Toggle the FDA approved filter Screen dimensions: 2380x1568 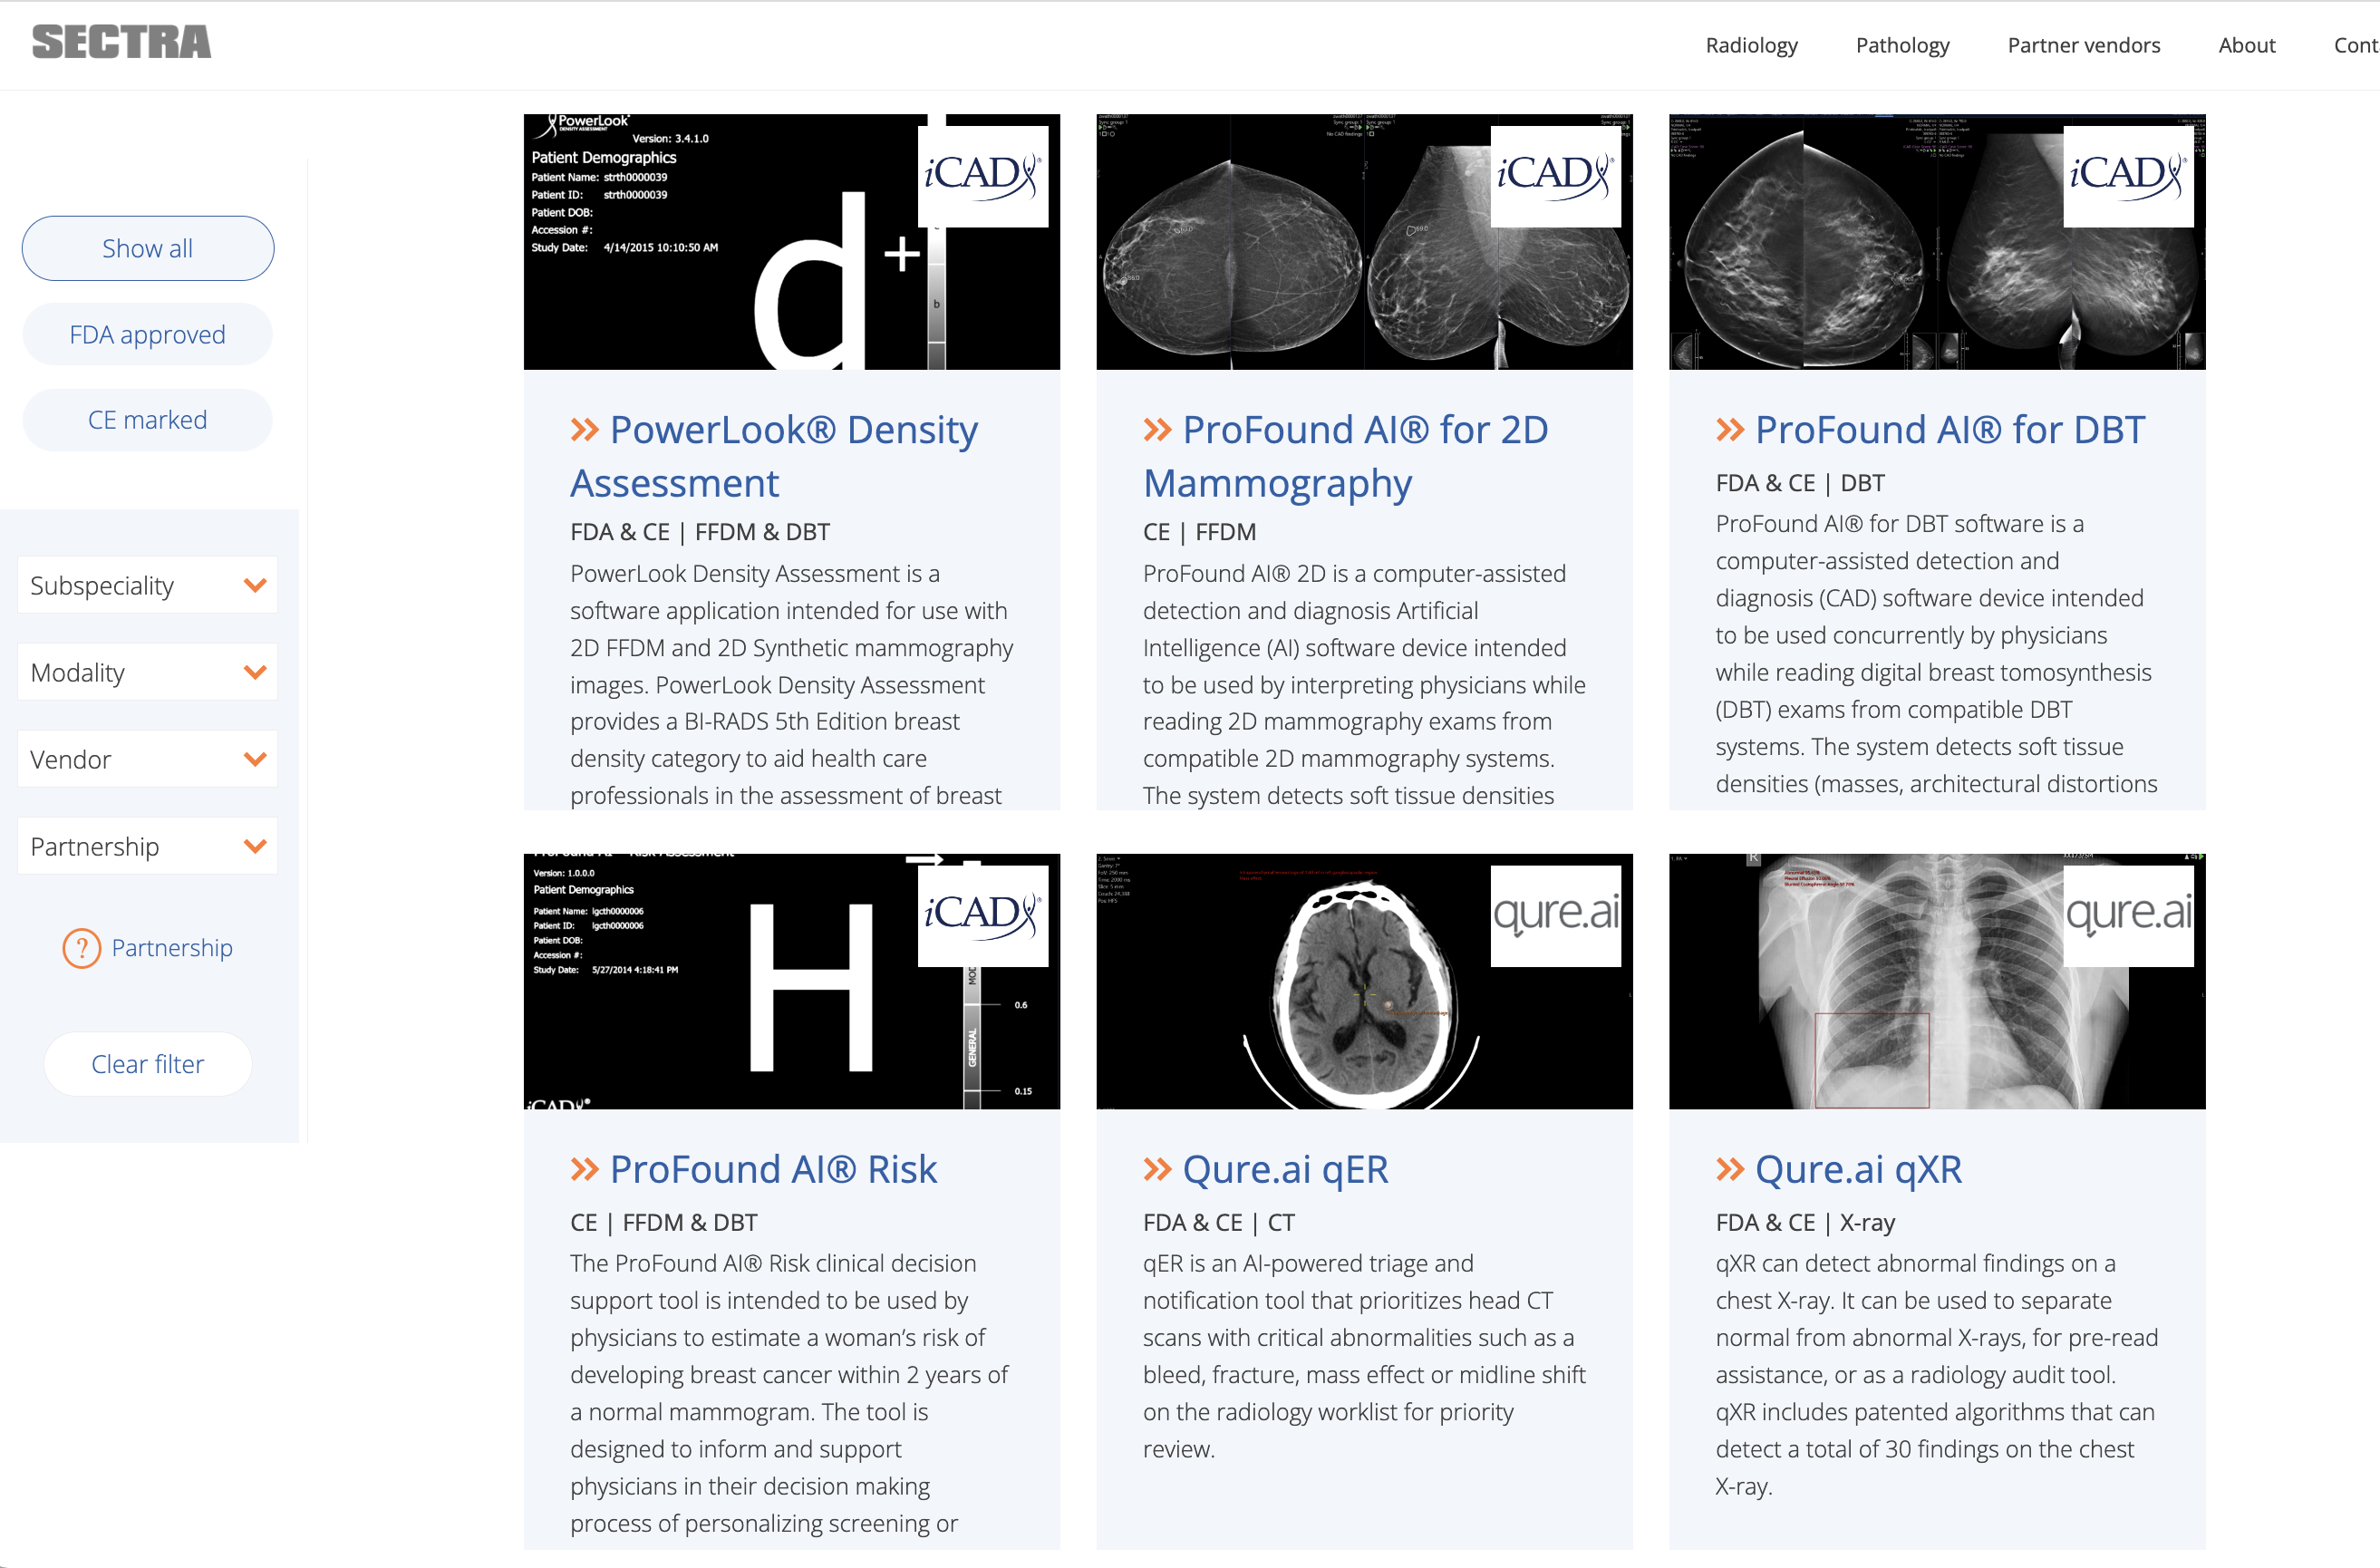(147, 334)
